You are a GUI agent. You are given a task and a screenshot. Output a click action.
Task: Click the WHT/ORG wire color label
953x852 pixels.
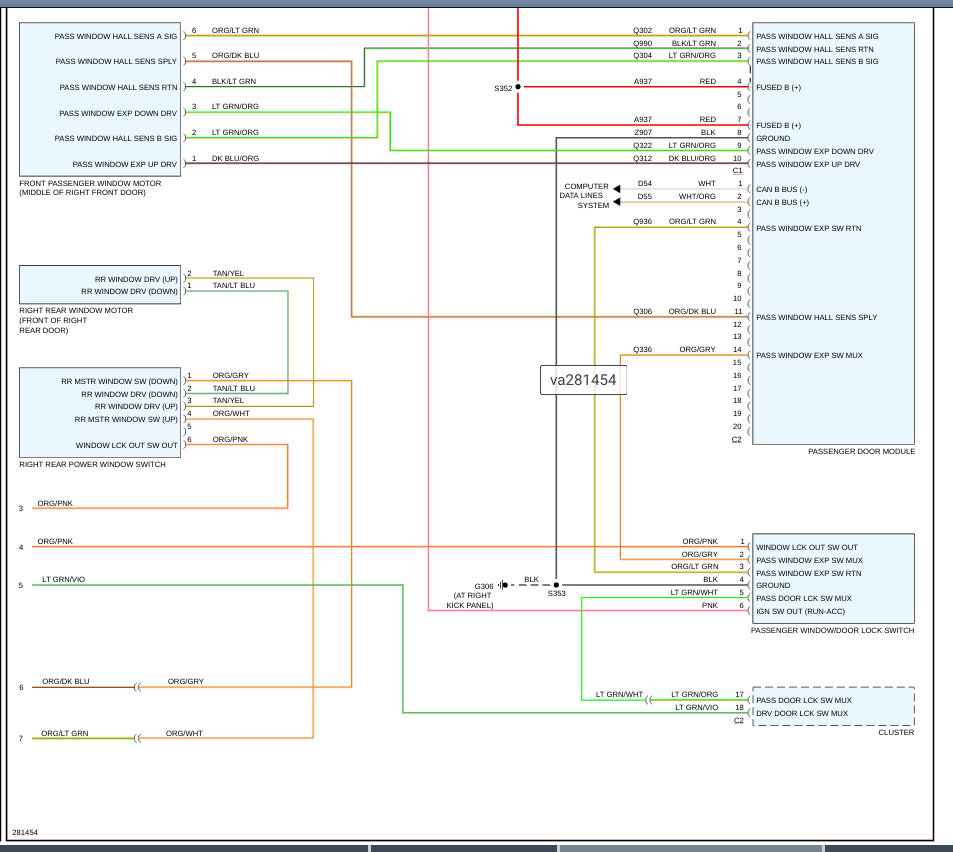(x=697, y=197)
